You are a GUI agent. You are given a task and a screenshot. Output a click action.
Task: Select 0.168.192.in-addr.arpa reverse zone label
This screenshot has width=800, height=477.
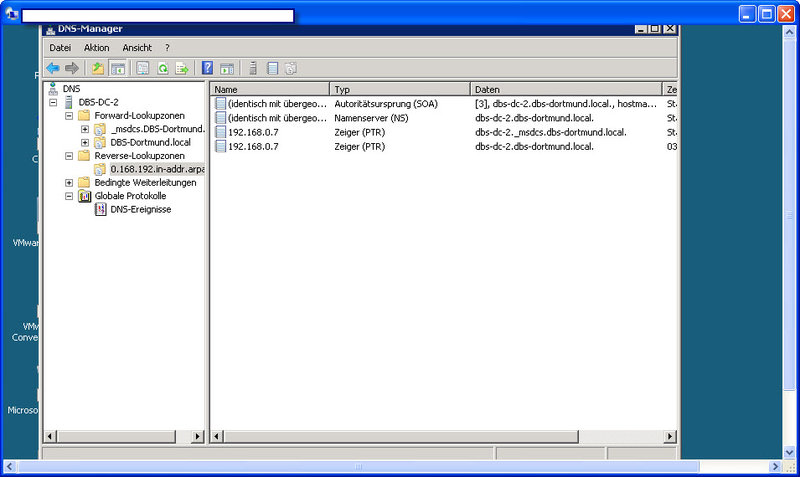tap(157, 169)
